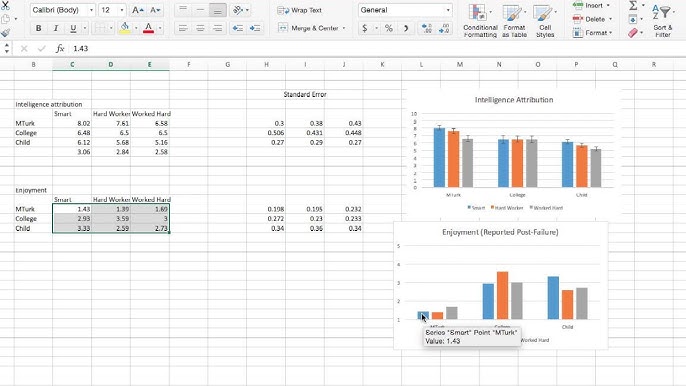Screen dimensions: 686x386
Task: Click the Merge & Center button
Action: pyautogui.click(x=312, y=28)
